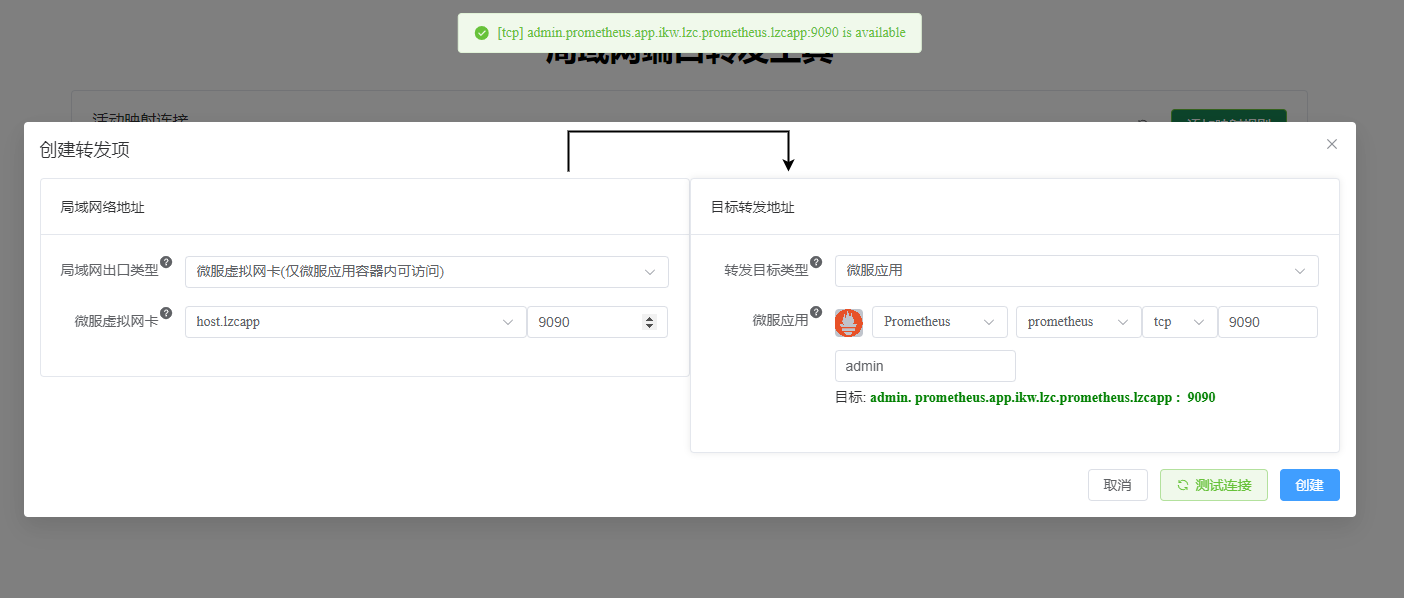Click help icon beside 局域网出口类型

(x=166, y=262)
